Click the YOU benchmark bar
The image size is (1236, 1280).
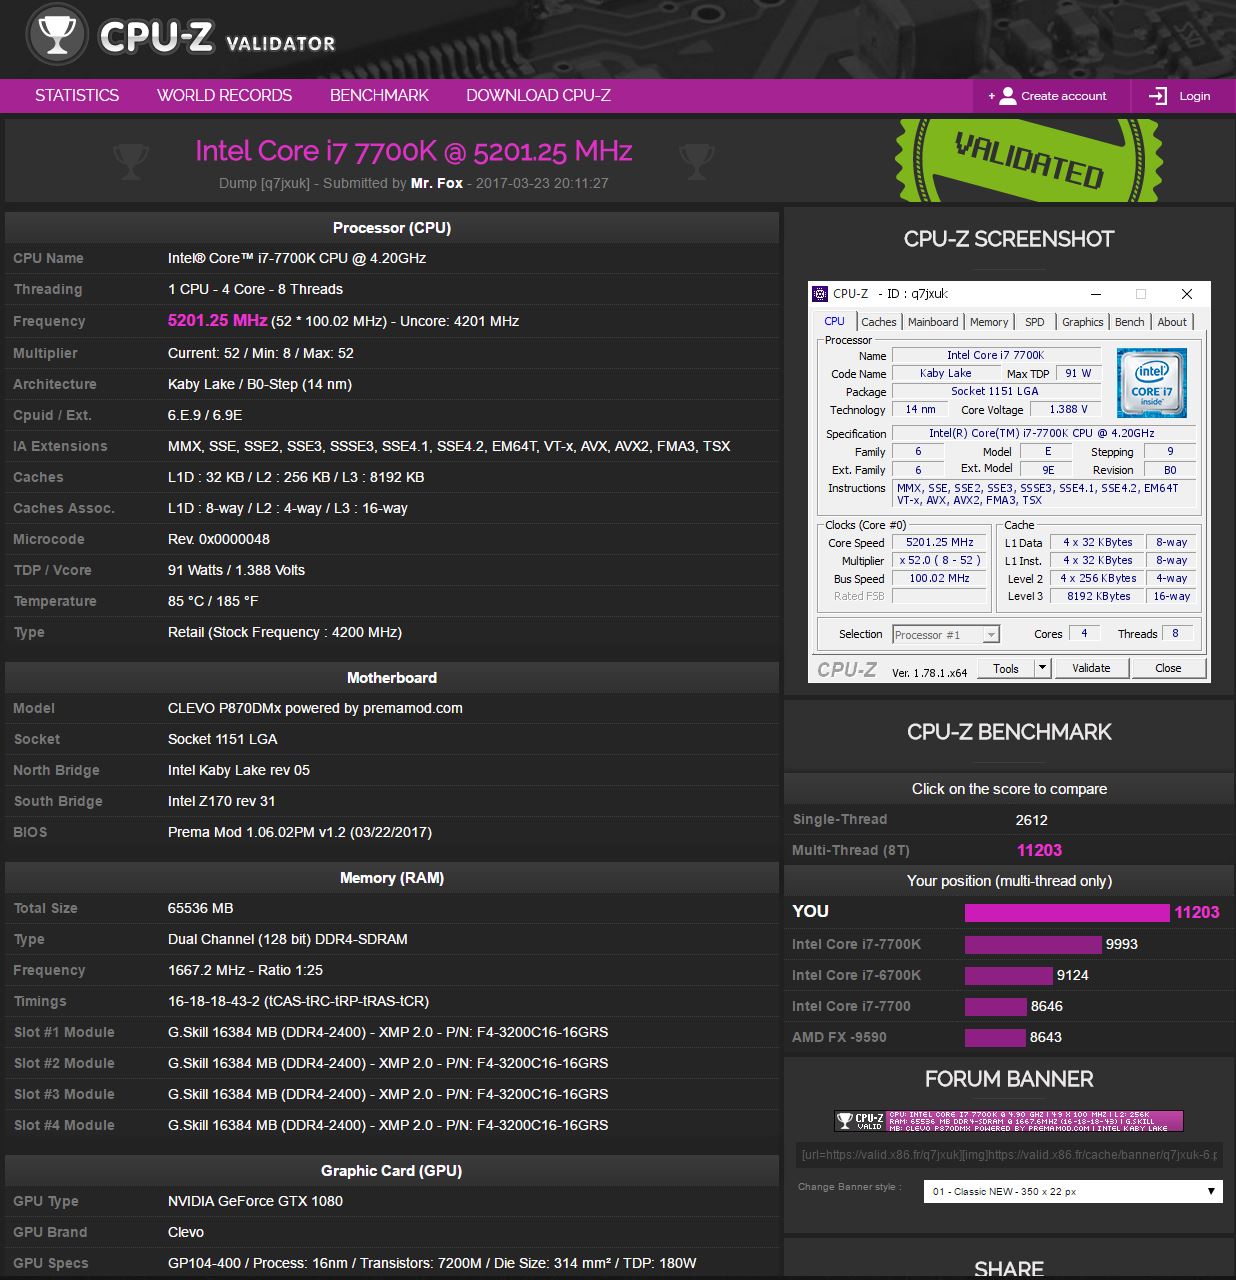tap(1067, 912)
